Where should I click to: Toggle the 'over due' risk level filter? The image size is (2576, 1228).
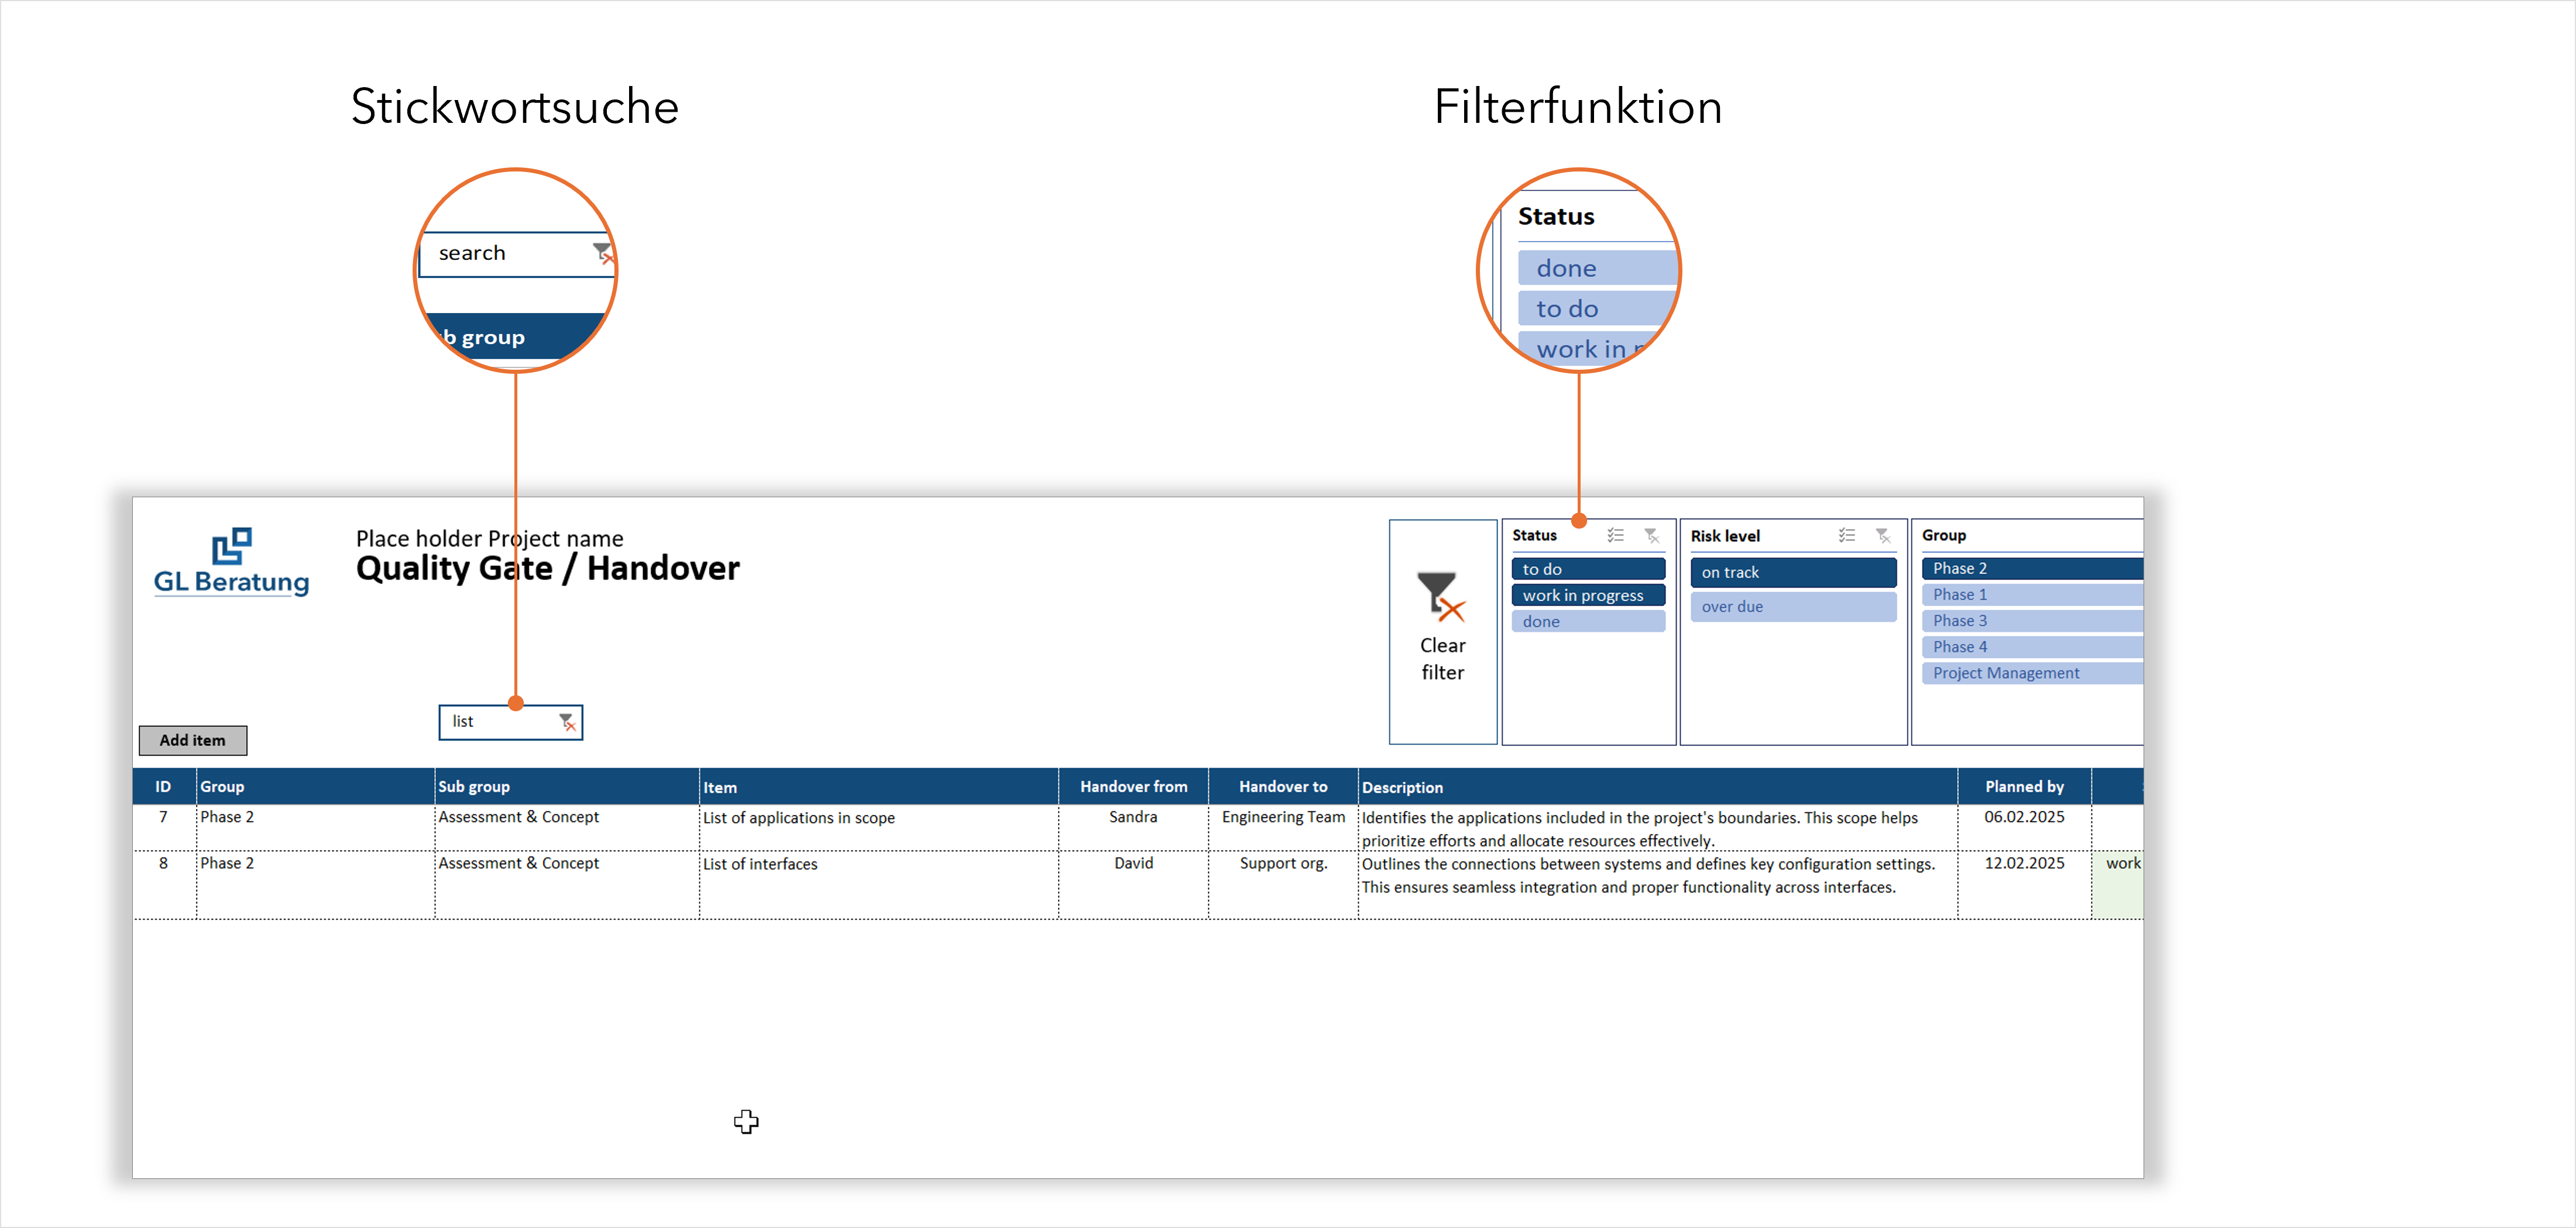click(x=1793, y=606)
